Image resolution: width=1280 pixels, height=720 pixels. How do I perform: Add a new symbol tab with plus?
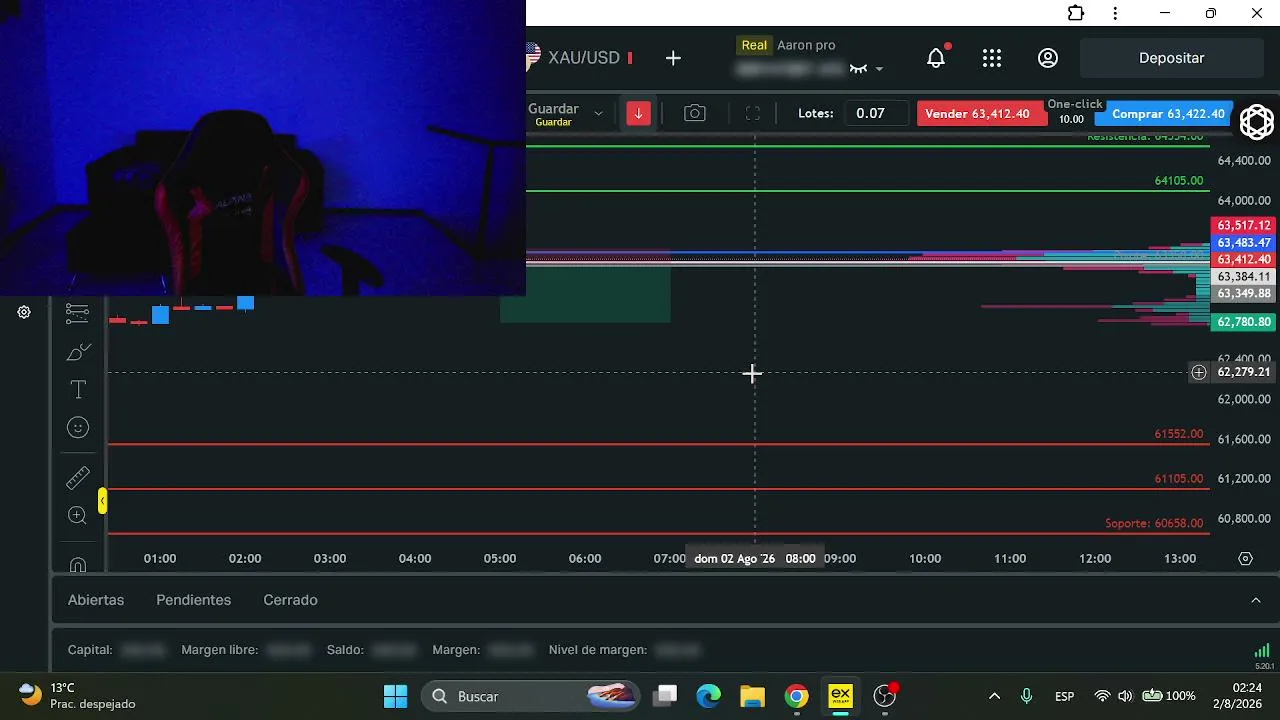[673, 58]
